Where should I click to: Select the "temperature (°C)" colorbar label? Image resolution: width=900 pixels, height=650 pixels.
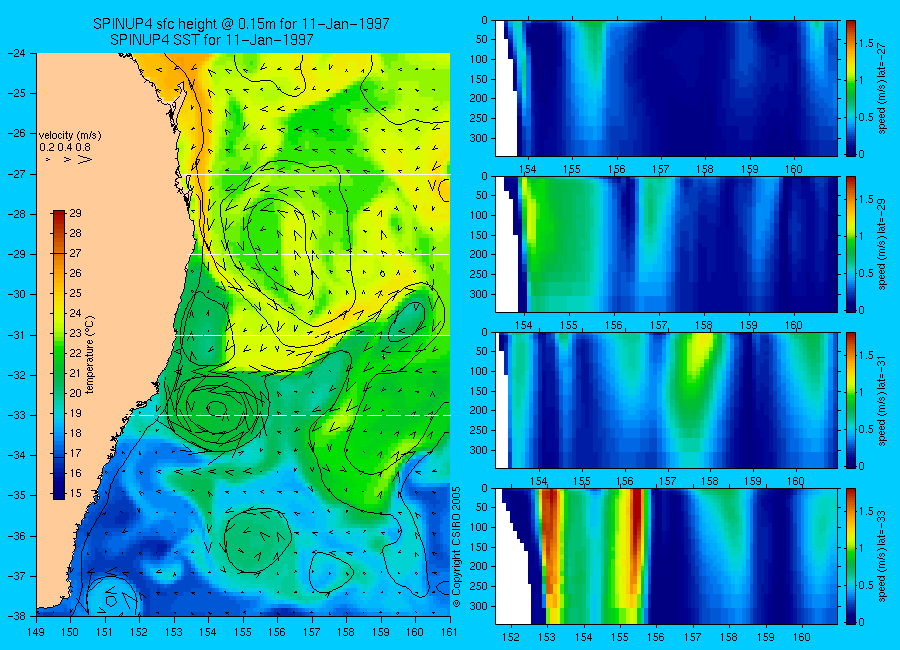[90, 355]
